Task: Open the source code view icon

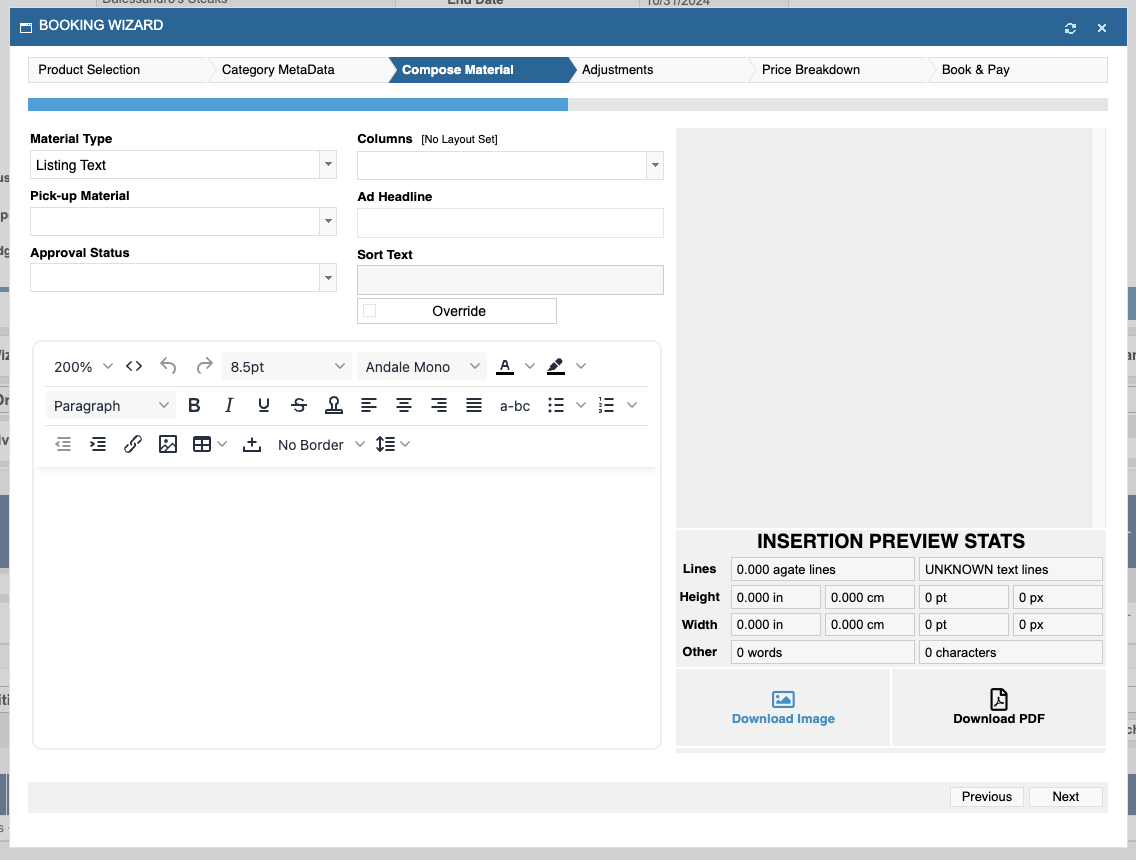Action: (x=134, y=366)
